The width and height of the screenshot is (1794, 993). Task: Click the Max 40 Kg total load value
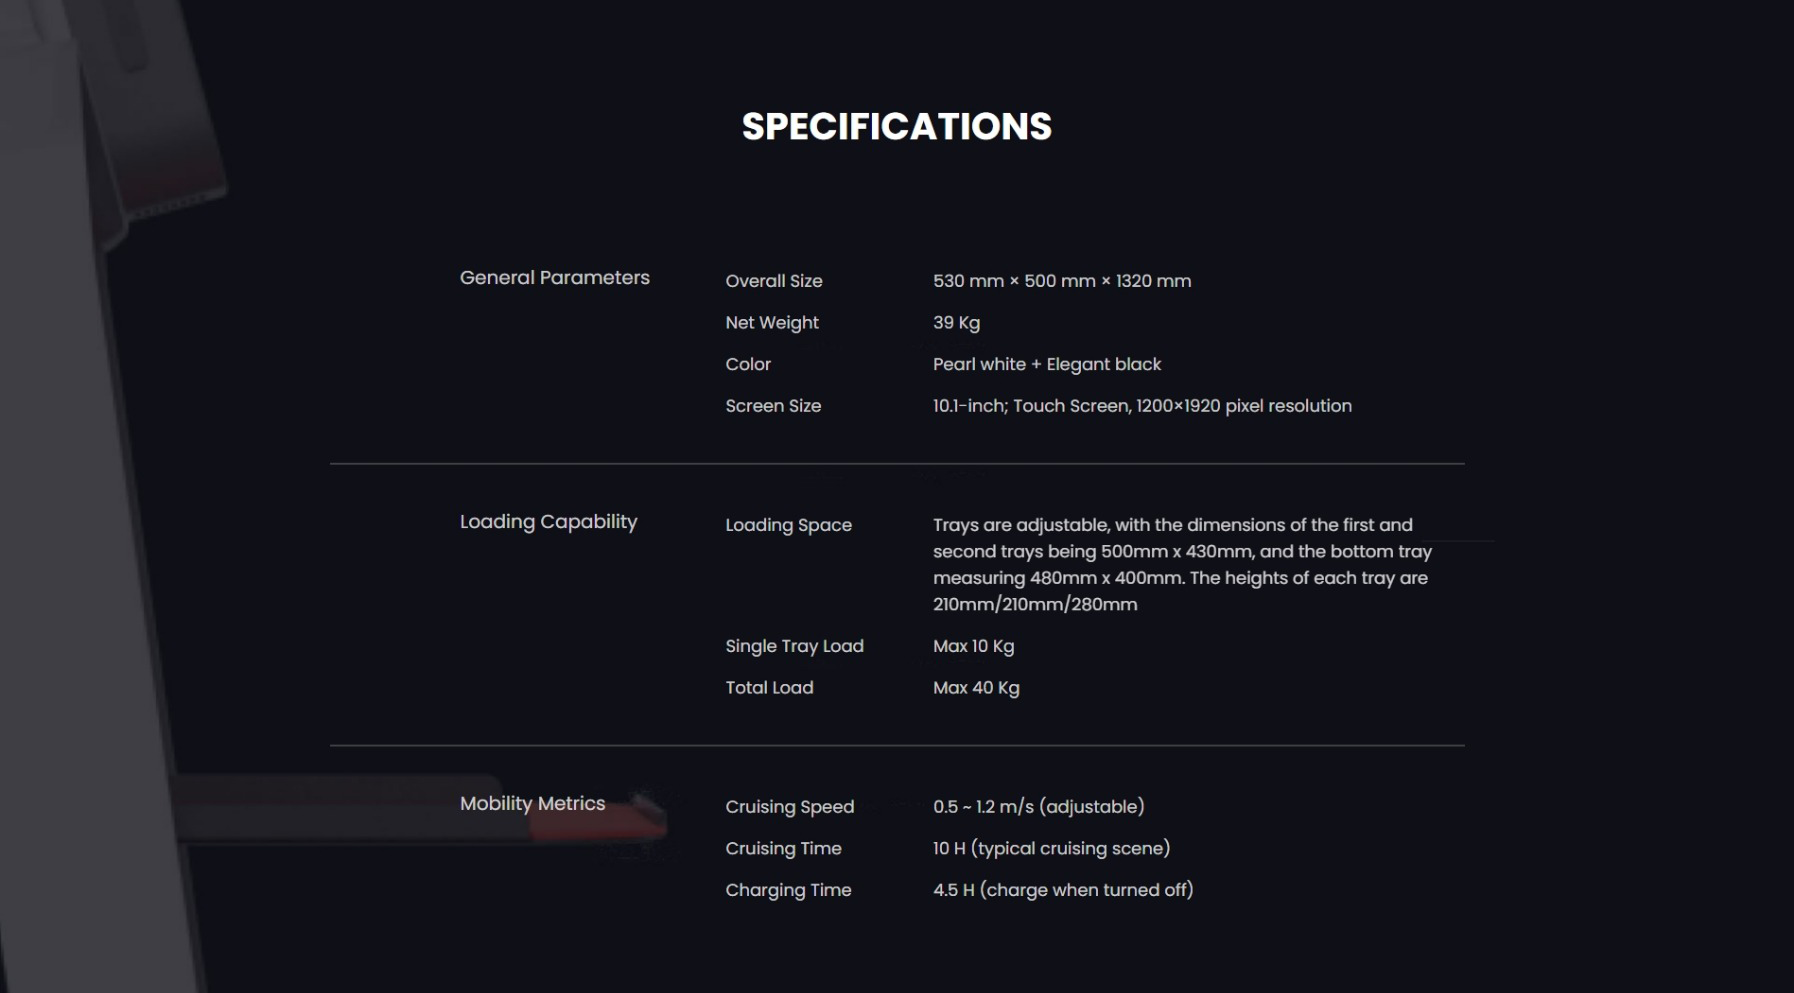[976, 688]
